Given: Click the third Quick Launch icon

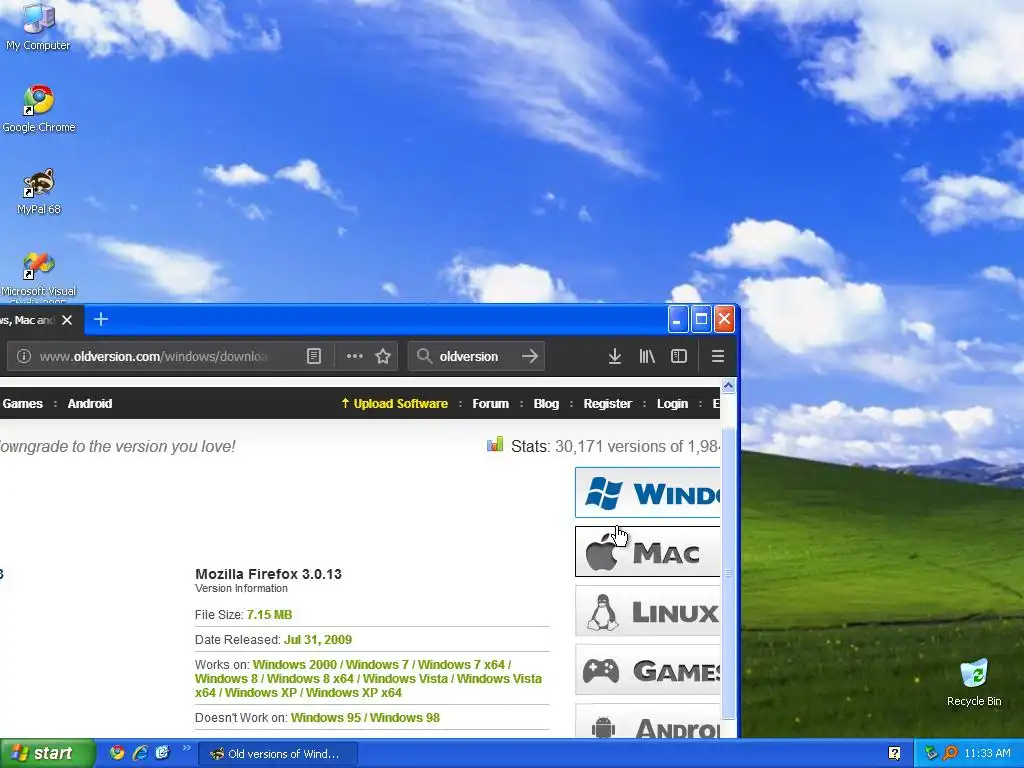Looking at the screenshot, I should (162, 753).
